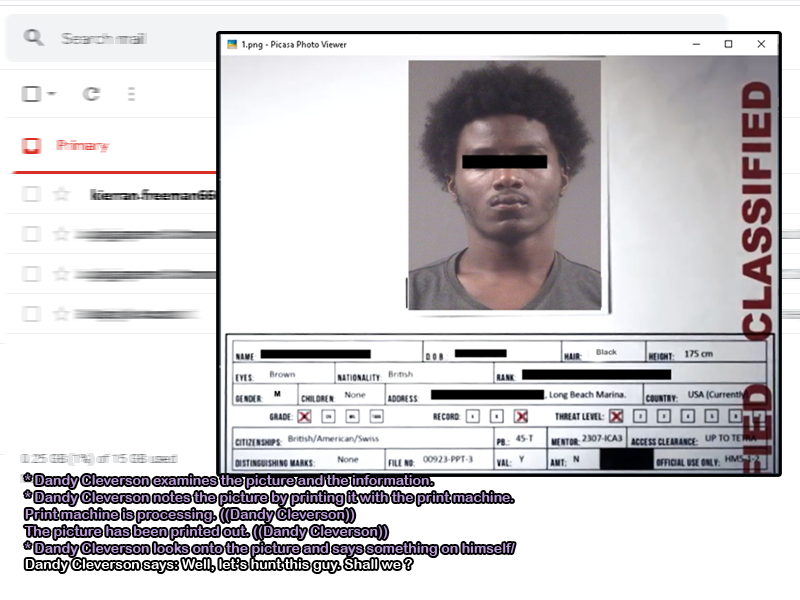Star the kieran.freeman email
This screenshot has width=800, height=600.
pyautogui.click(x=61, y=194)
